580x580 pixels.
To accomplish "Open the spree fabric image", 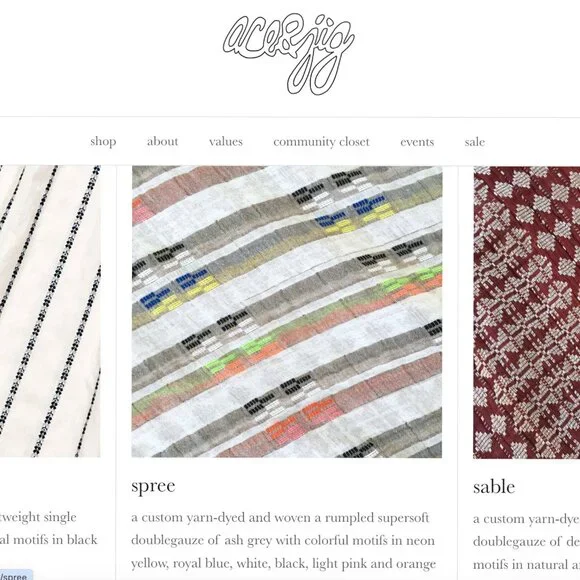I will coord(287,311).
